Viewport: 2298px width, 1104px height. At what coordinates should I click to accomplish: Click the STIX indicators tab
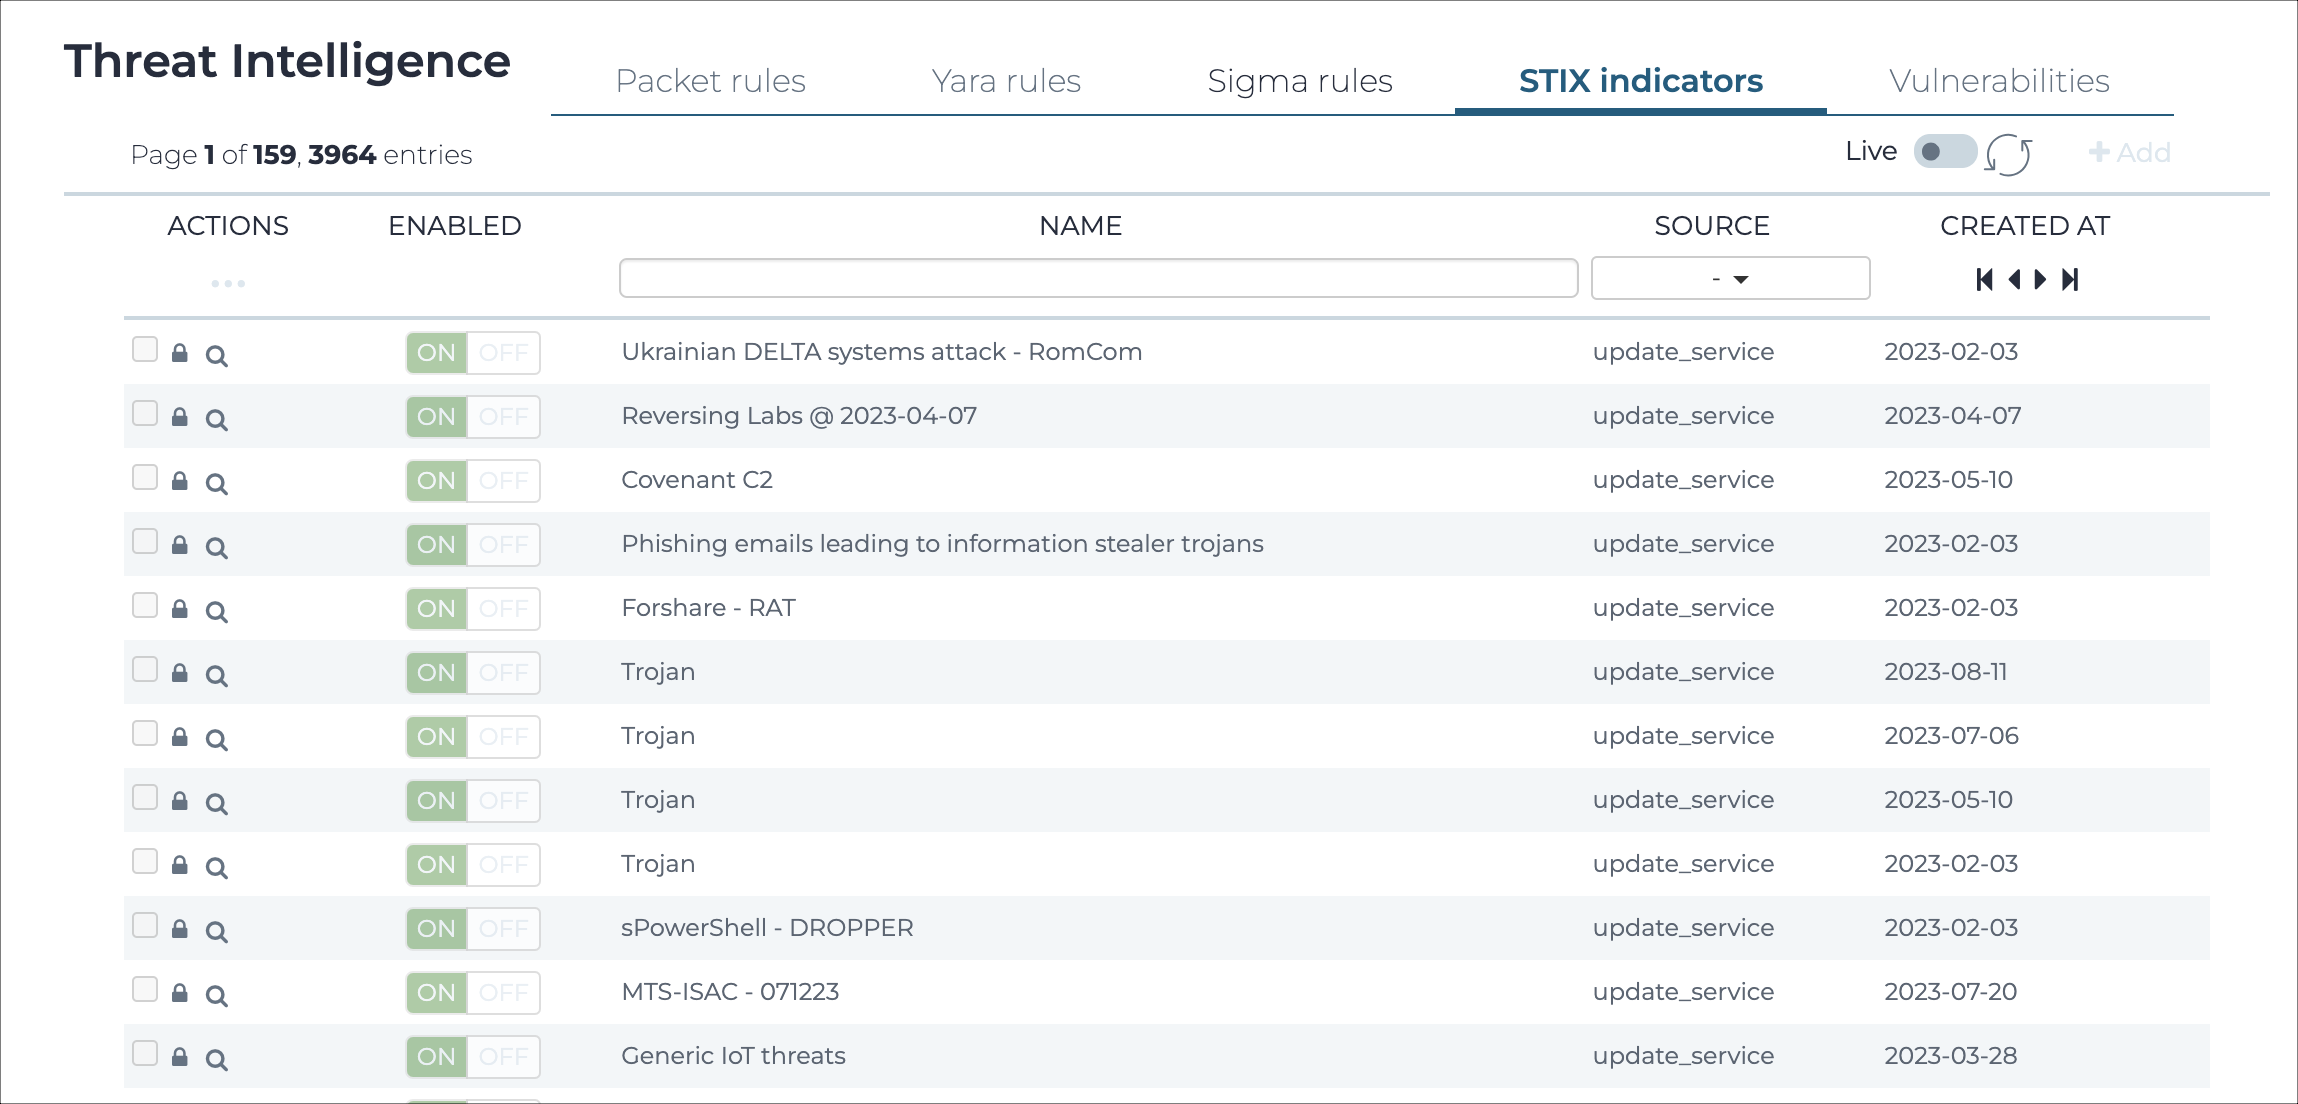point(1641,81)
